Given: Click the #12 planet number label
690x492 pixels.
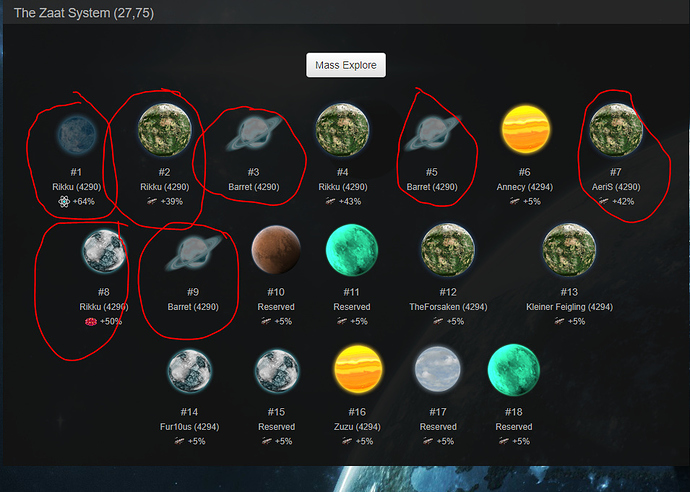Looking at the screenshot, I should (448, 292).
